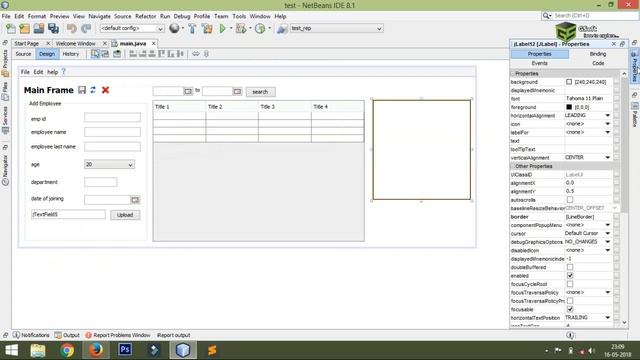Uncheck the focusable property checkbox
Viewport: 640px width, 360px height.
(x=570, y=309)
